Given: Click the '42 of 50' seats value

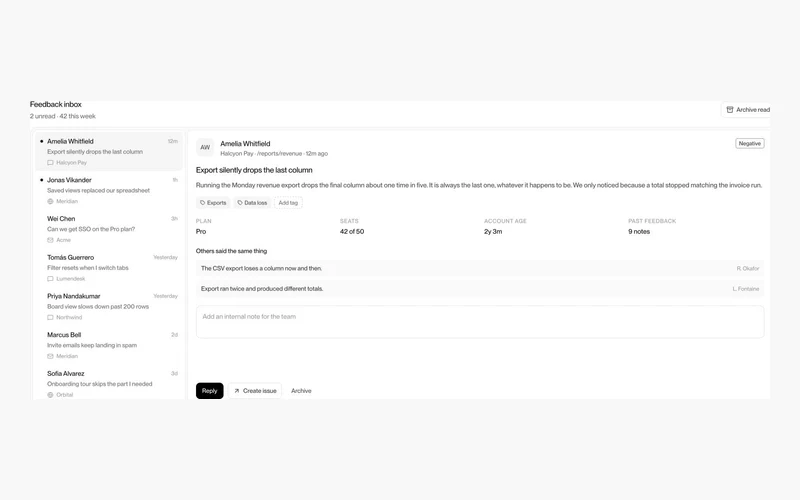Looking at the screenshot, I should pos(352,232).
